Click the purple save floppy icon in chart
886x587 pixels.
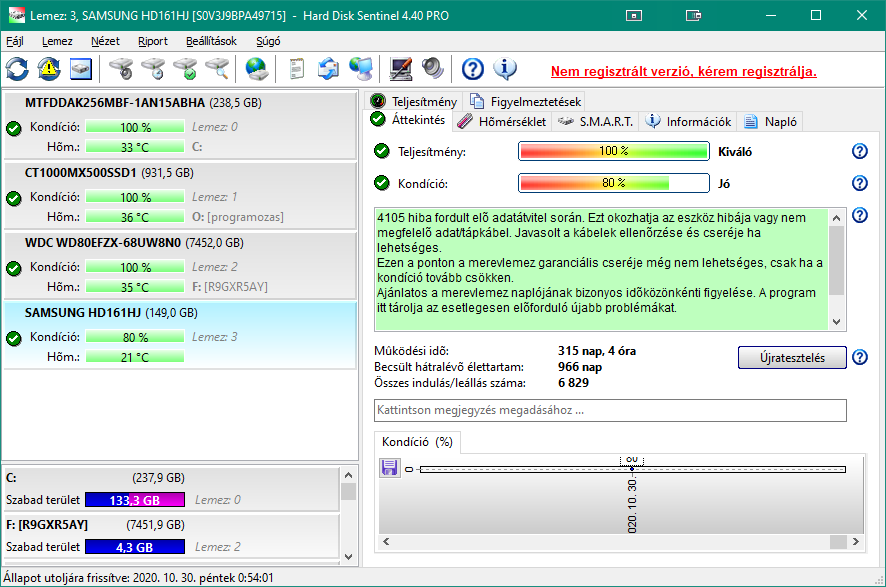pyautogui.click(x=389, y=468)
